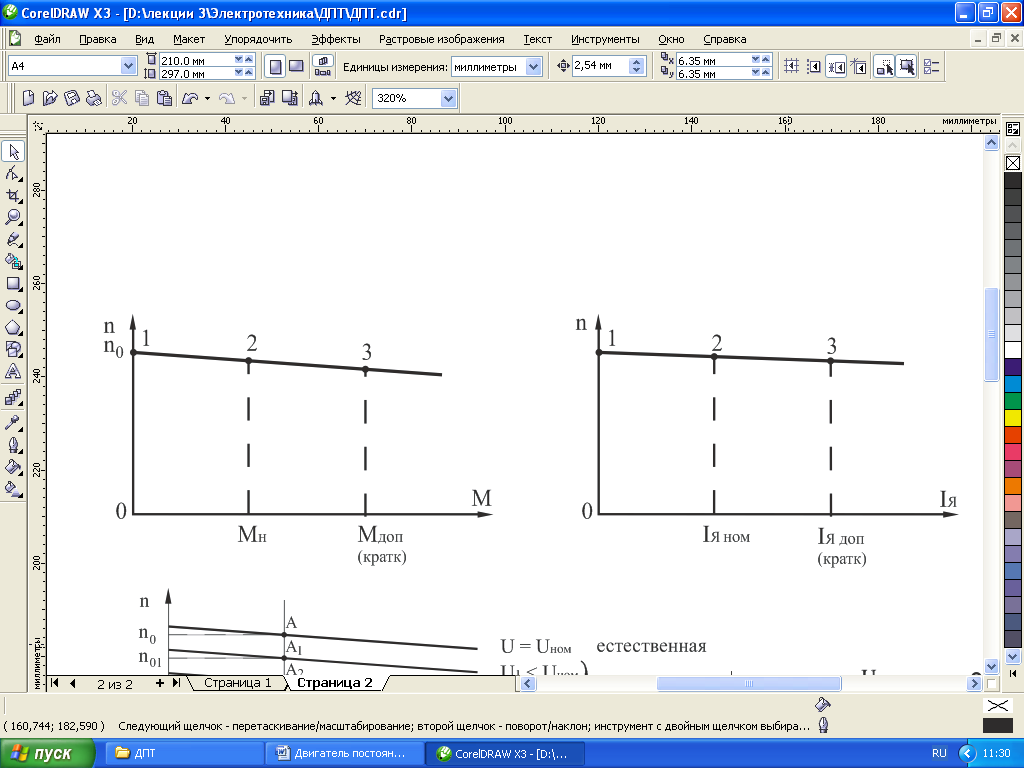The image size is (1024, 768).
Task: Select the Pick tool in toolbox
Action: 13,152
